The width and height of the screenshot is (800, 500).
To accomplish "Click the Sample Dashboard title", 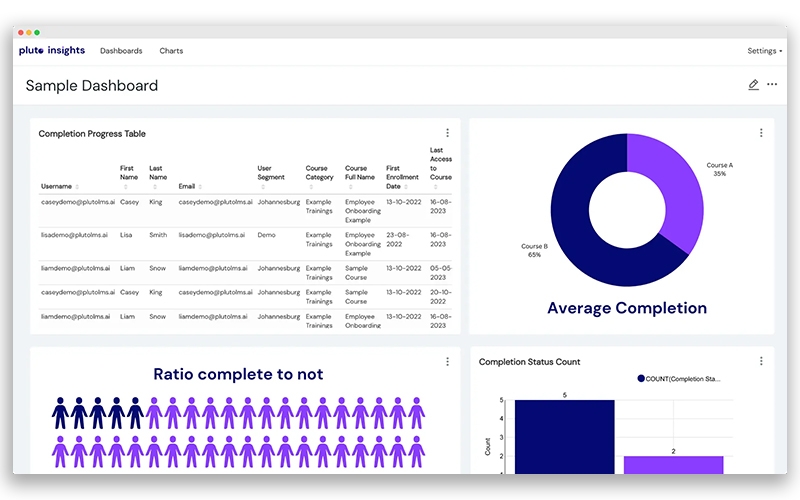I will tap(92, 86).
